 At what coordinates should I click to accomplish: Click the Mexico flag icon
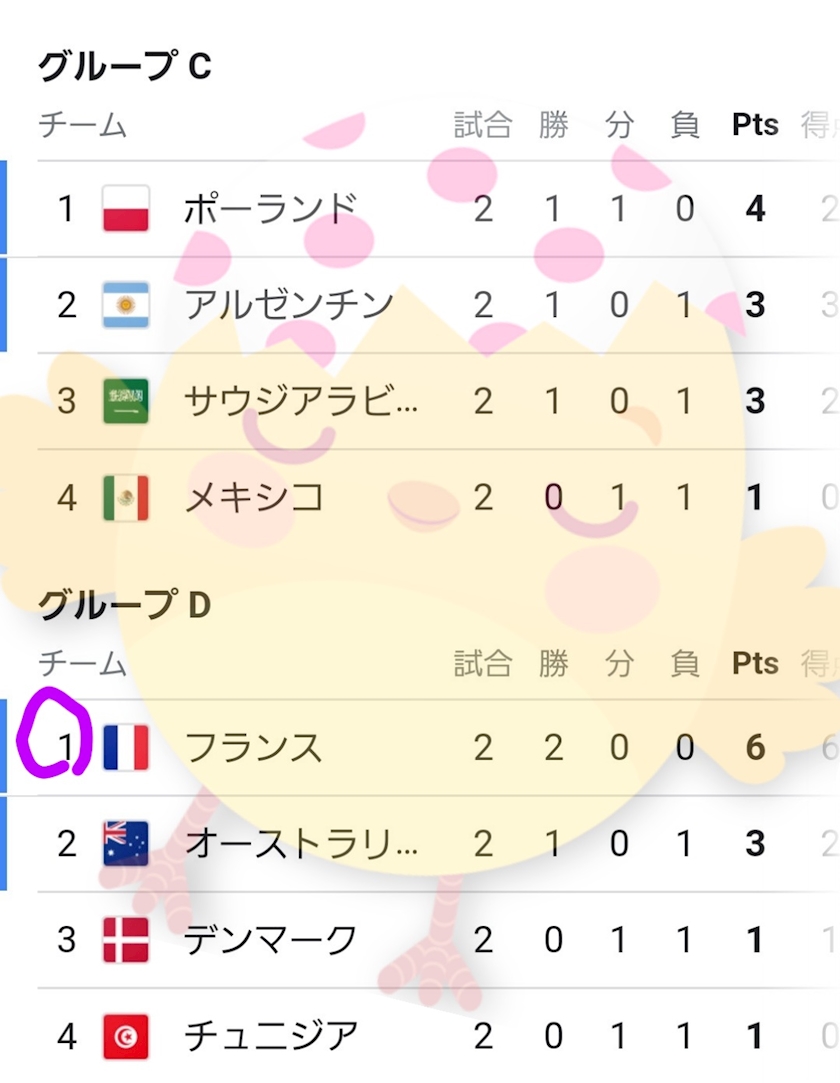(126, 497)
